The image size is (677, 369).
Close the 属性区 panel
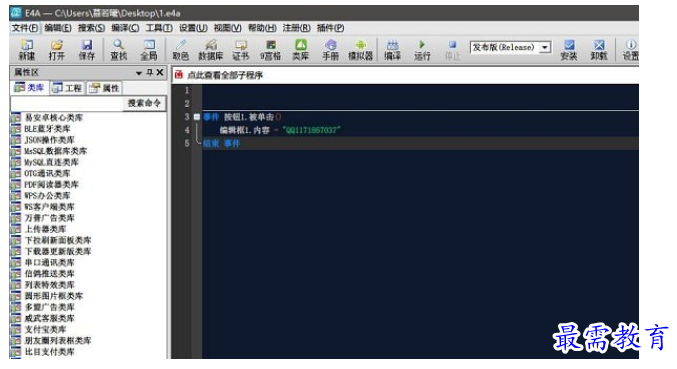[x=160, y=73]
